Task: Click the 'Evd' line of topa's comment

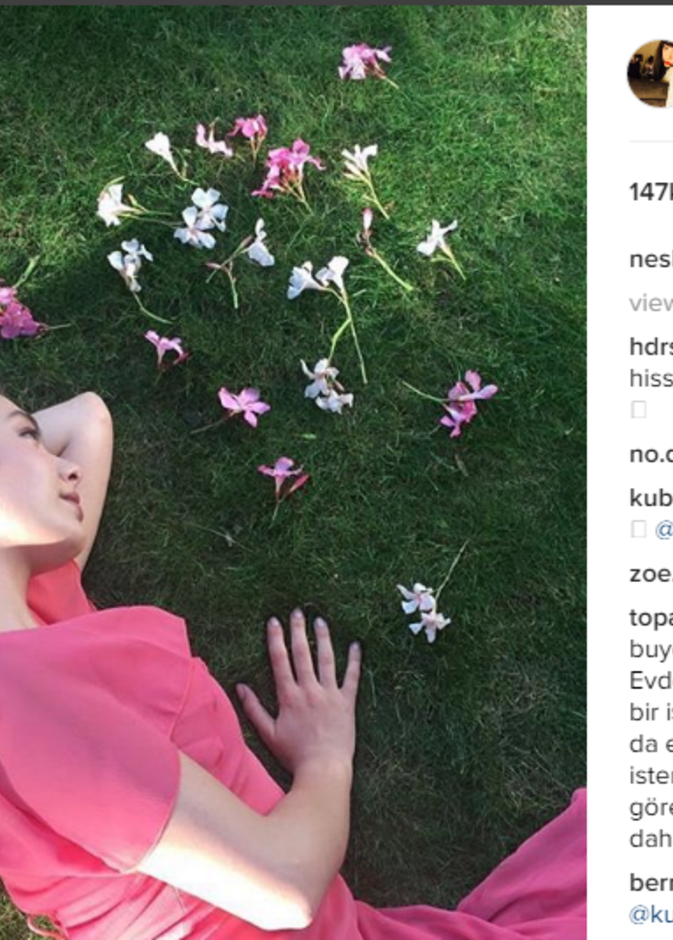Action: click(651, 681)
